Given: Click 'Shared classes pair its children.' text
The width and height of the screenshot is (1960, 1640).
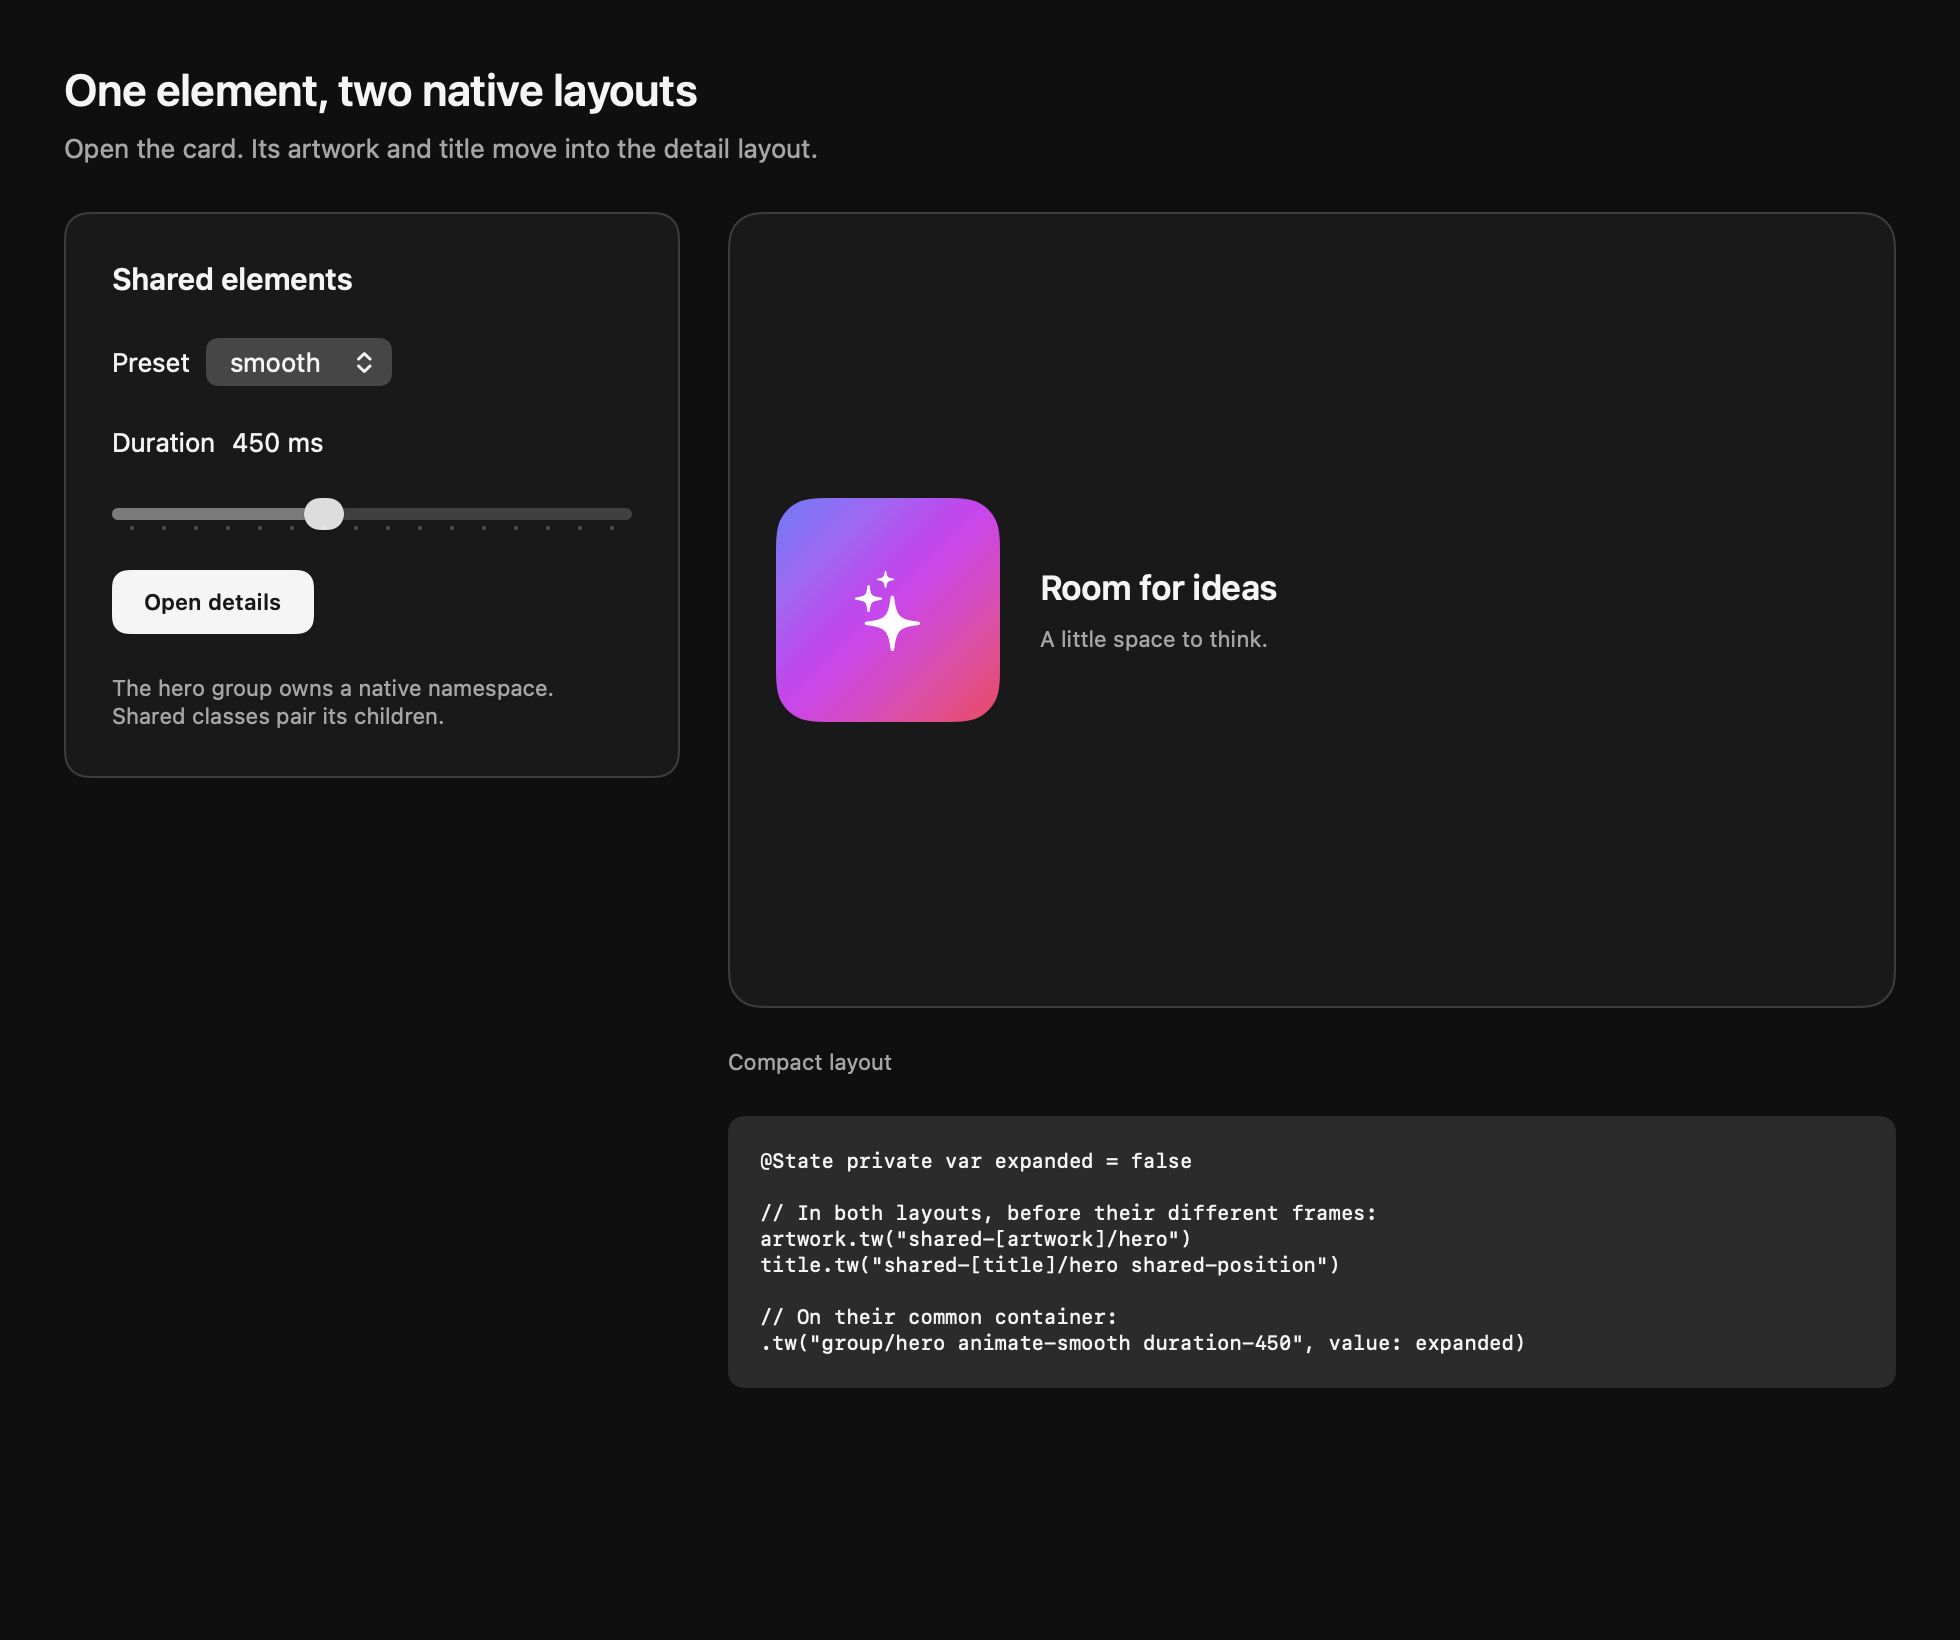Looking at the screenshot, I should coord(278,716).
